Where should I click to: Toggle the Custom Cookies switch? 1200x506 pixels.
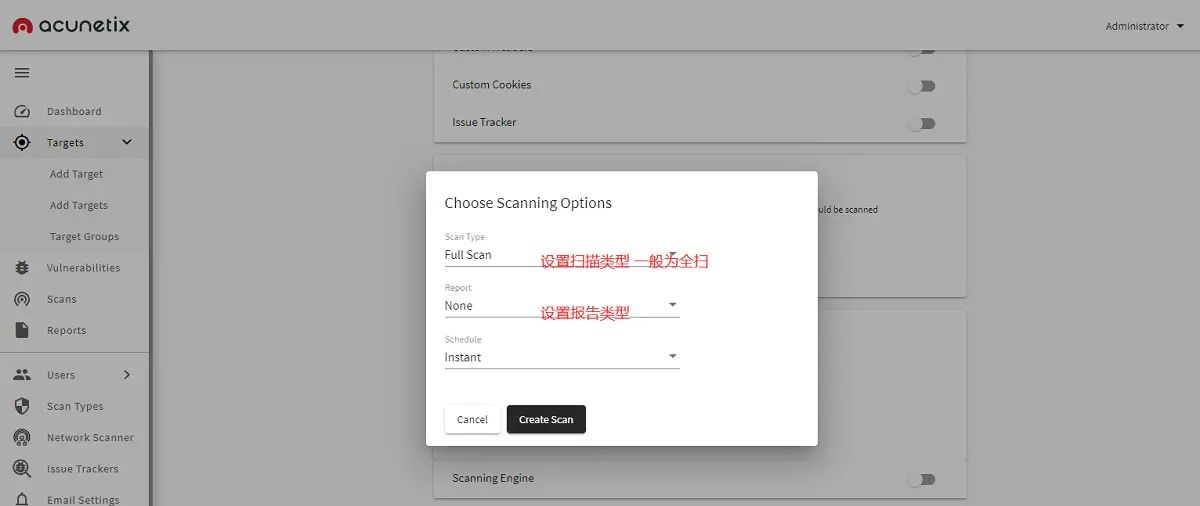[920, 86]
